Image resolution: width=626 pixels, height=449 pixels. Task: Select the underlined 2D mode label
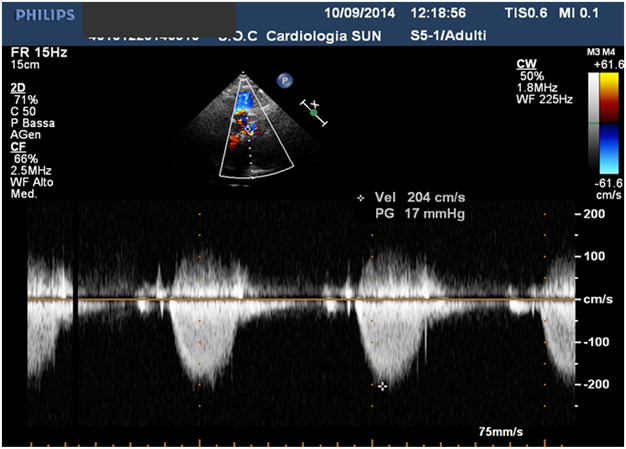[x=19, y=88]
